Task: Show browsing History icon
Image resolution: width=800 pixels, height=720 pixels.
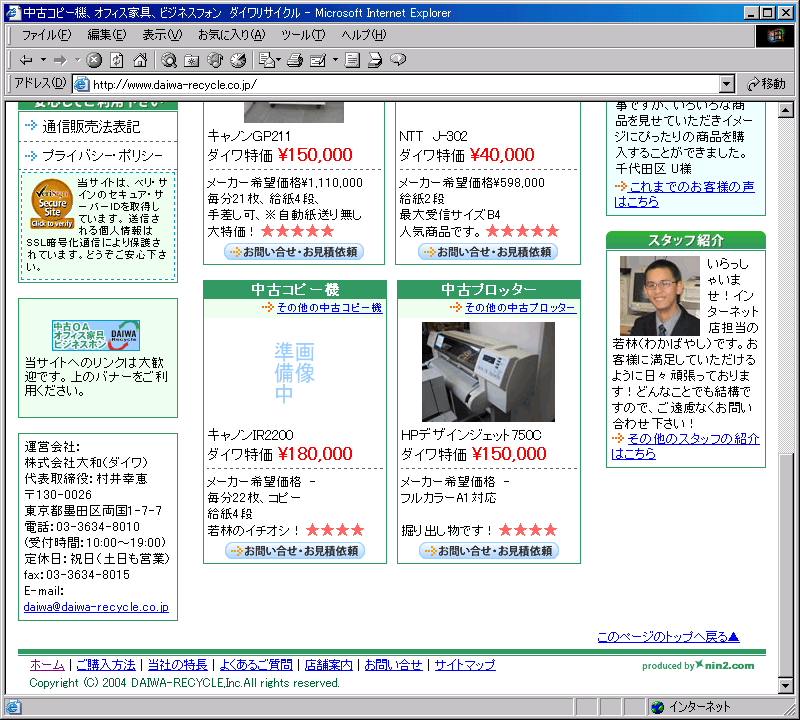Action: [x=238, y=60]
